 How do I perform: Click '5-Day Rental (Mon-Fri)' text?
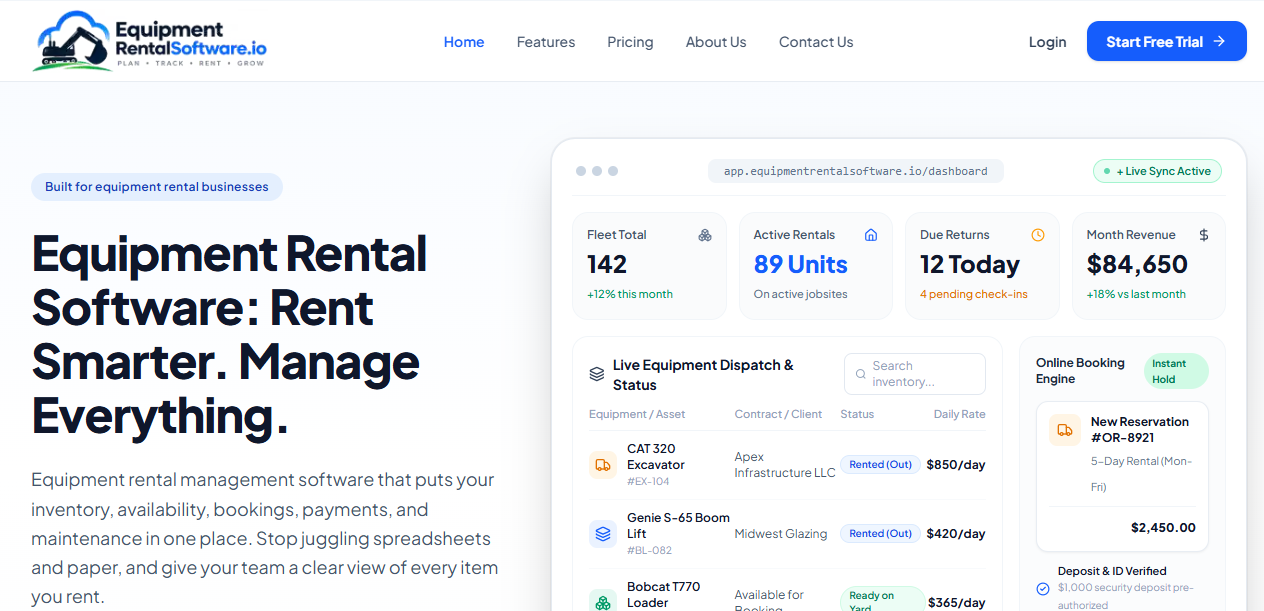[1141, 475]
